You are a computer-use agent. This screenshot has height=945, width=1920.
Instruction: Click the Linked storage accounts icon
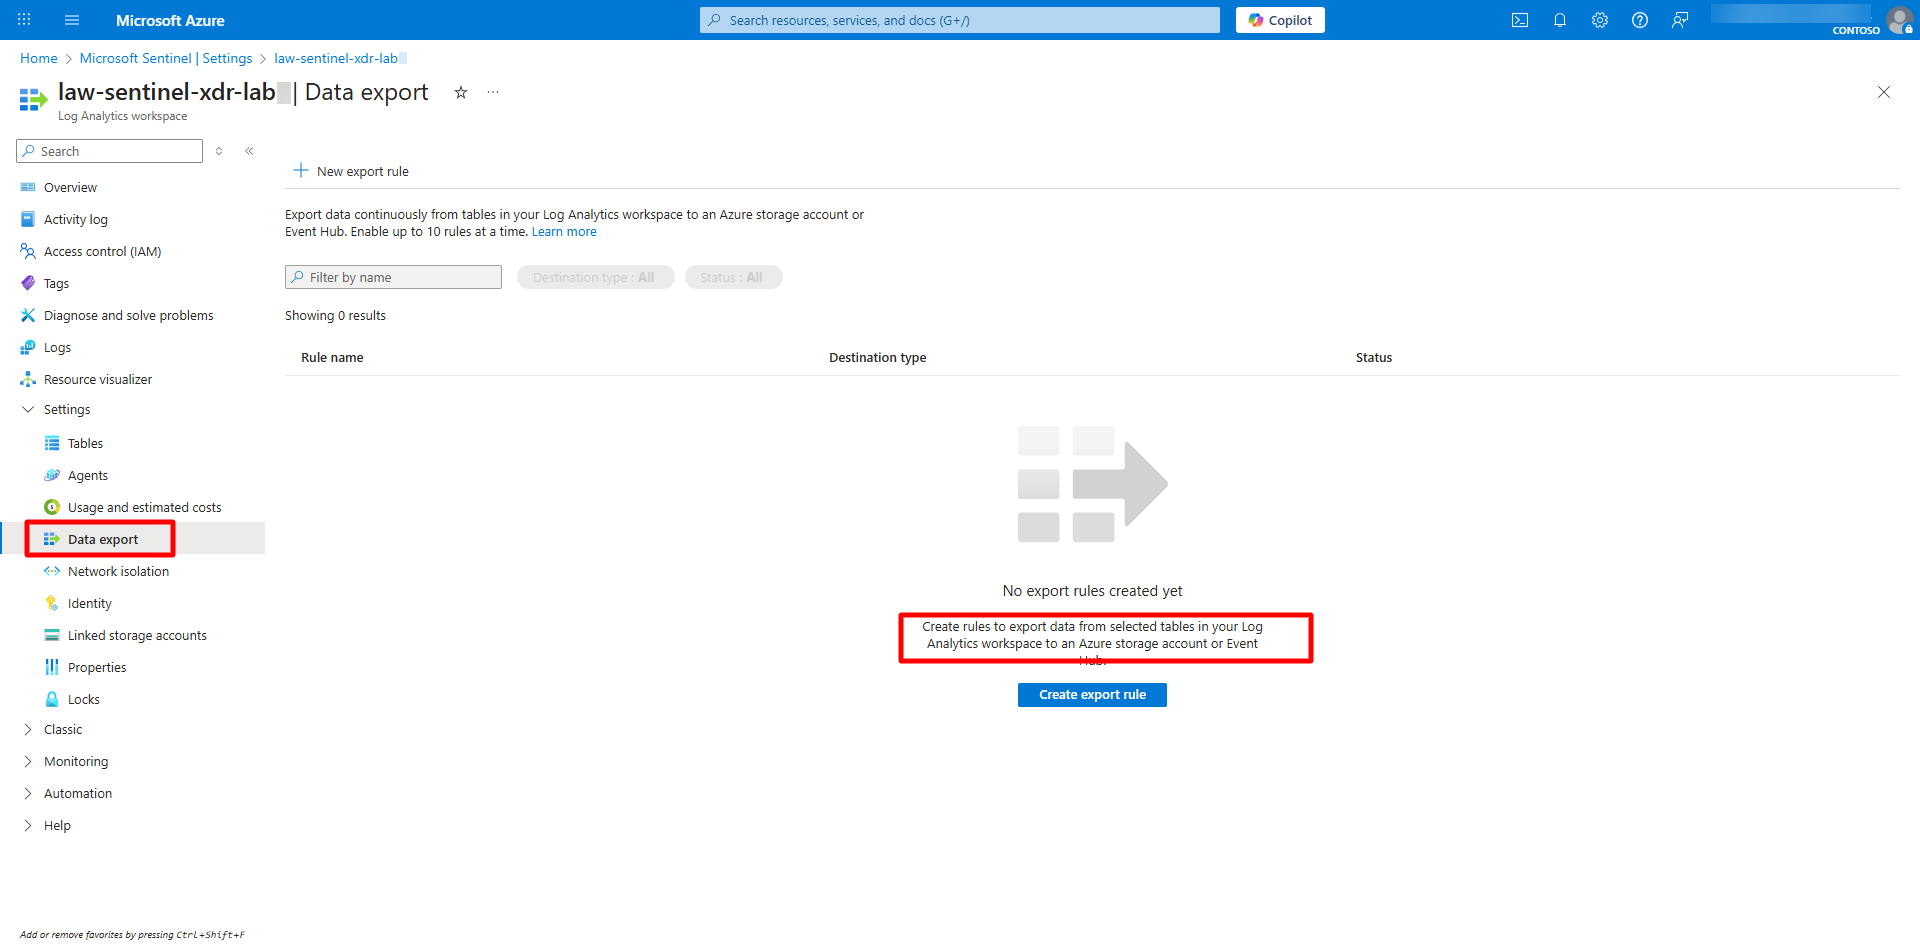[x=52, y=635]
